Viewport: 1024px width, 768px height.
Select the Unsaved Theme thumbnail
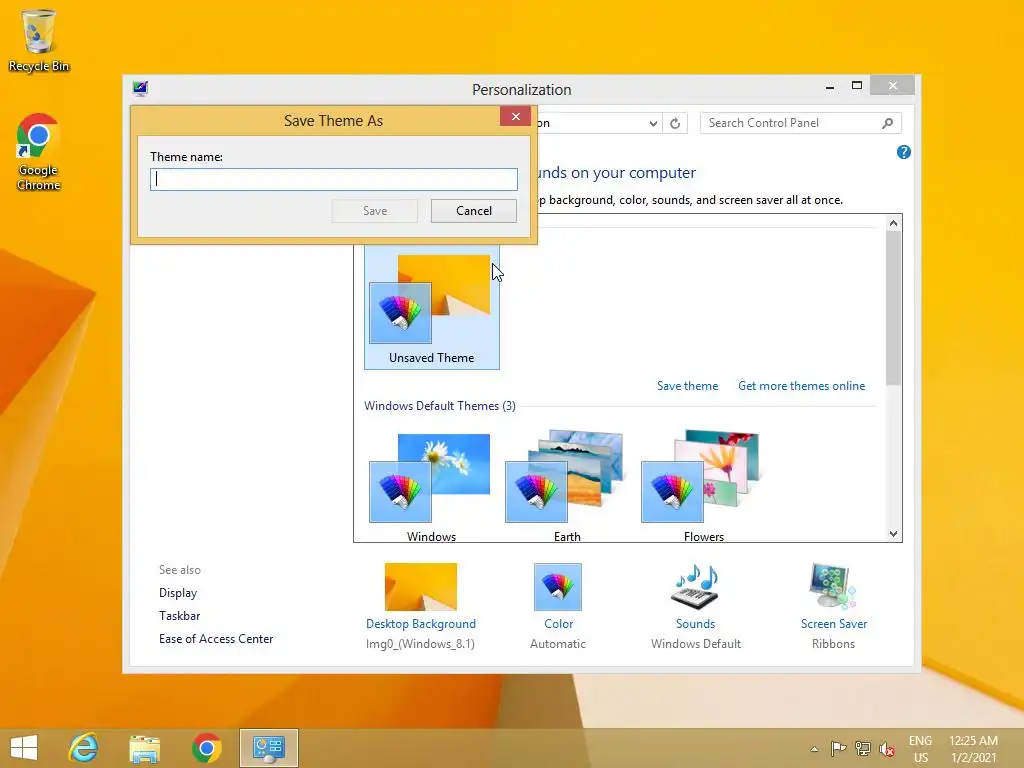(x=432, y=307)
